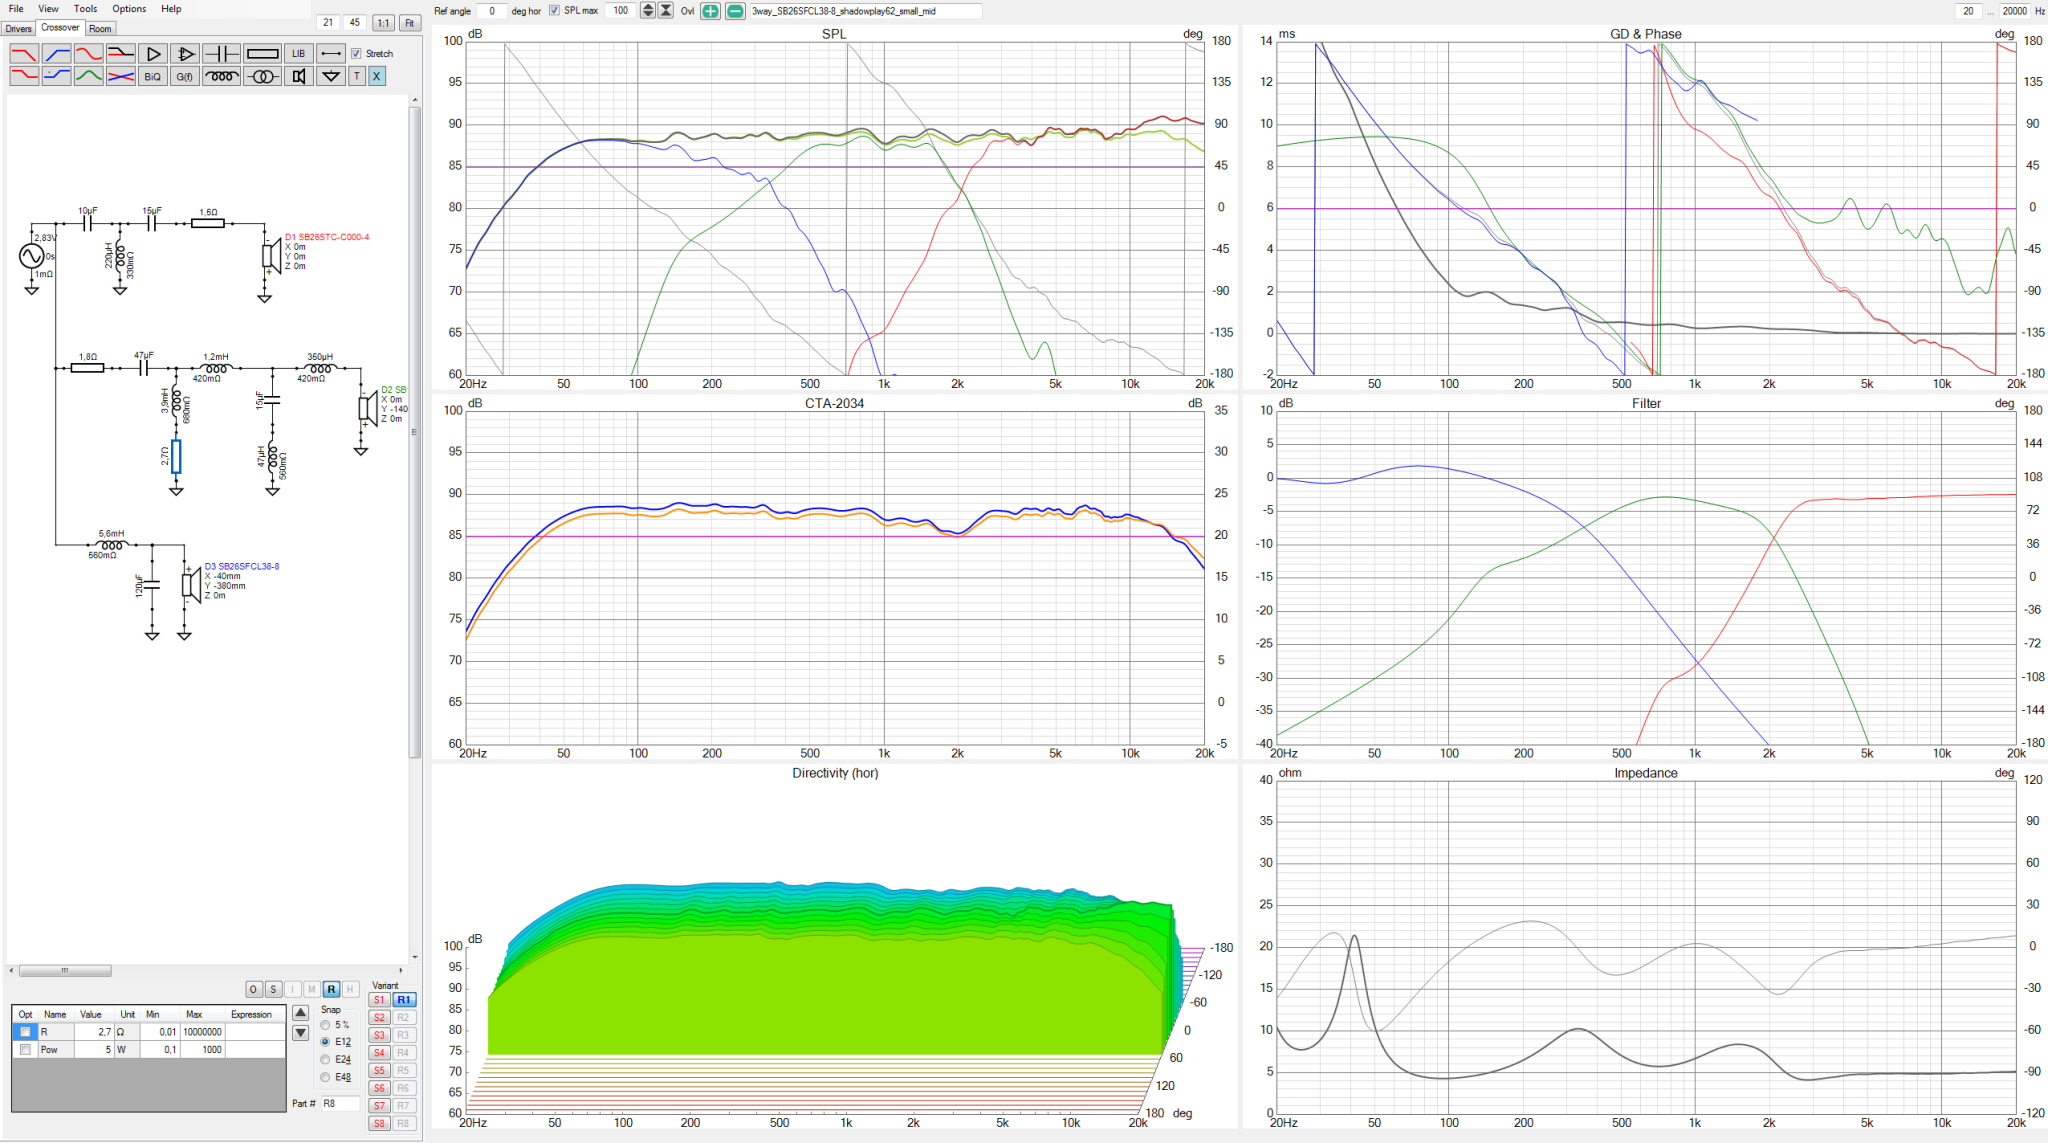Image resolution: width=2048 pixels, height=1143 pixels.
Task: Add a BiQ biquad block
Action: pos(152,76)
